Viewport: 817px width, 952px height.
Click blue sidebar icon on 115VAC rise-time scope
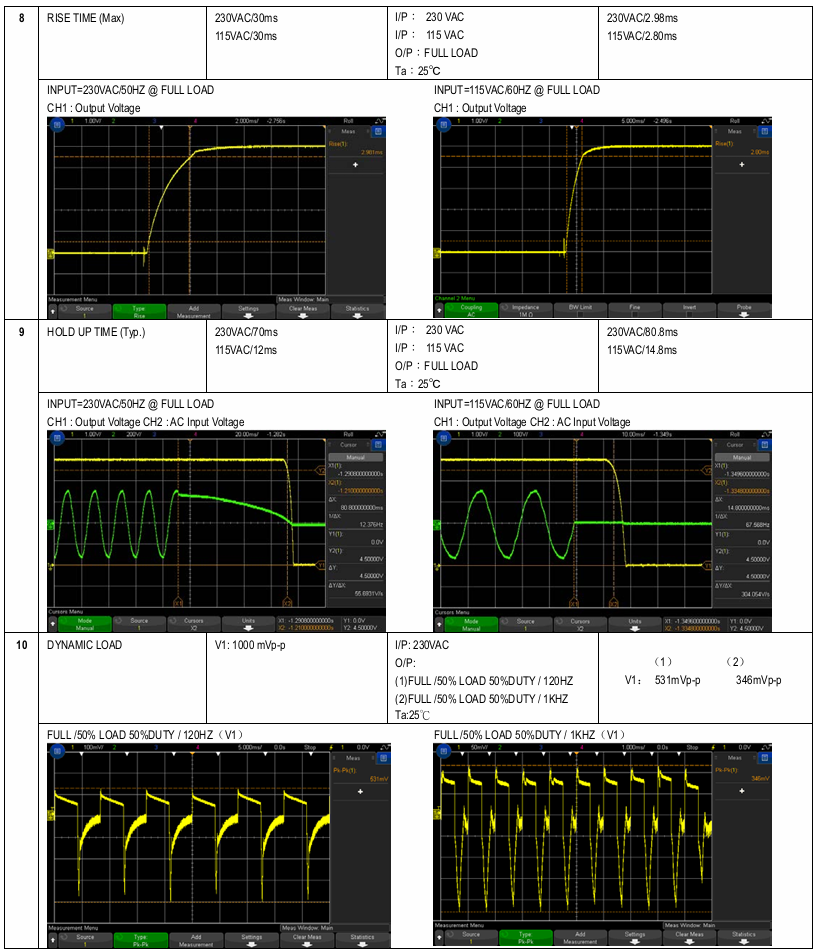coord(765,131)
